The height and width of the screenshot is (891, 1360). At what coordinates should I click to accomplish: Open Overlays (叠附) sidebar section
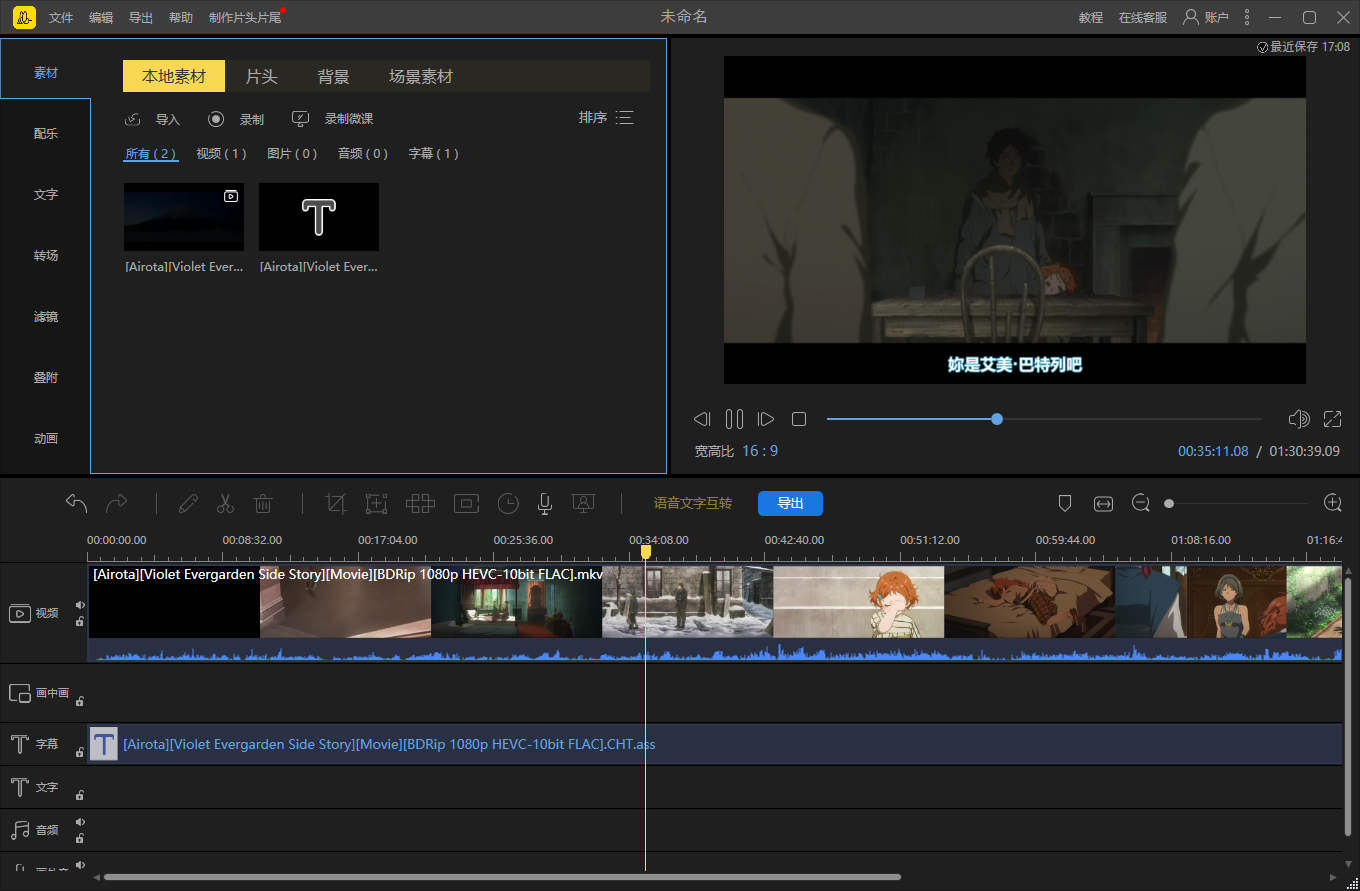tap(46, 378)
